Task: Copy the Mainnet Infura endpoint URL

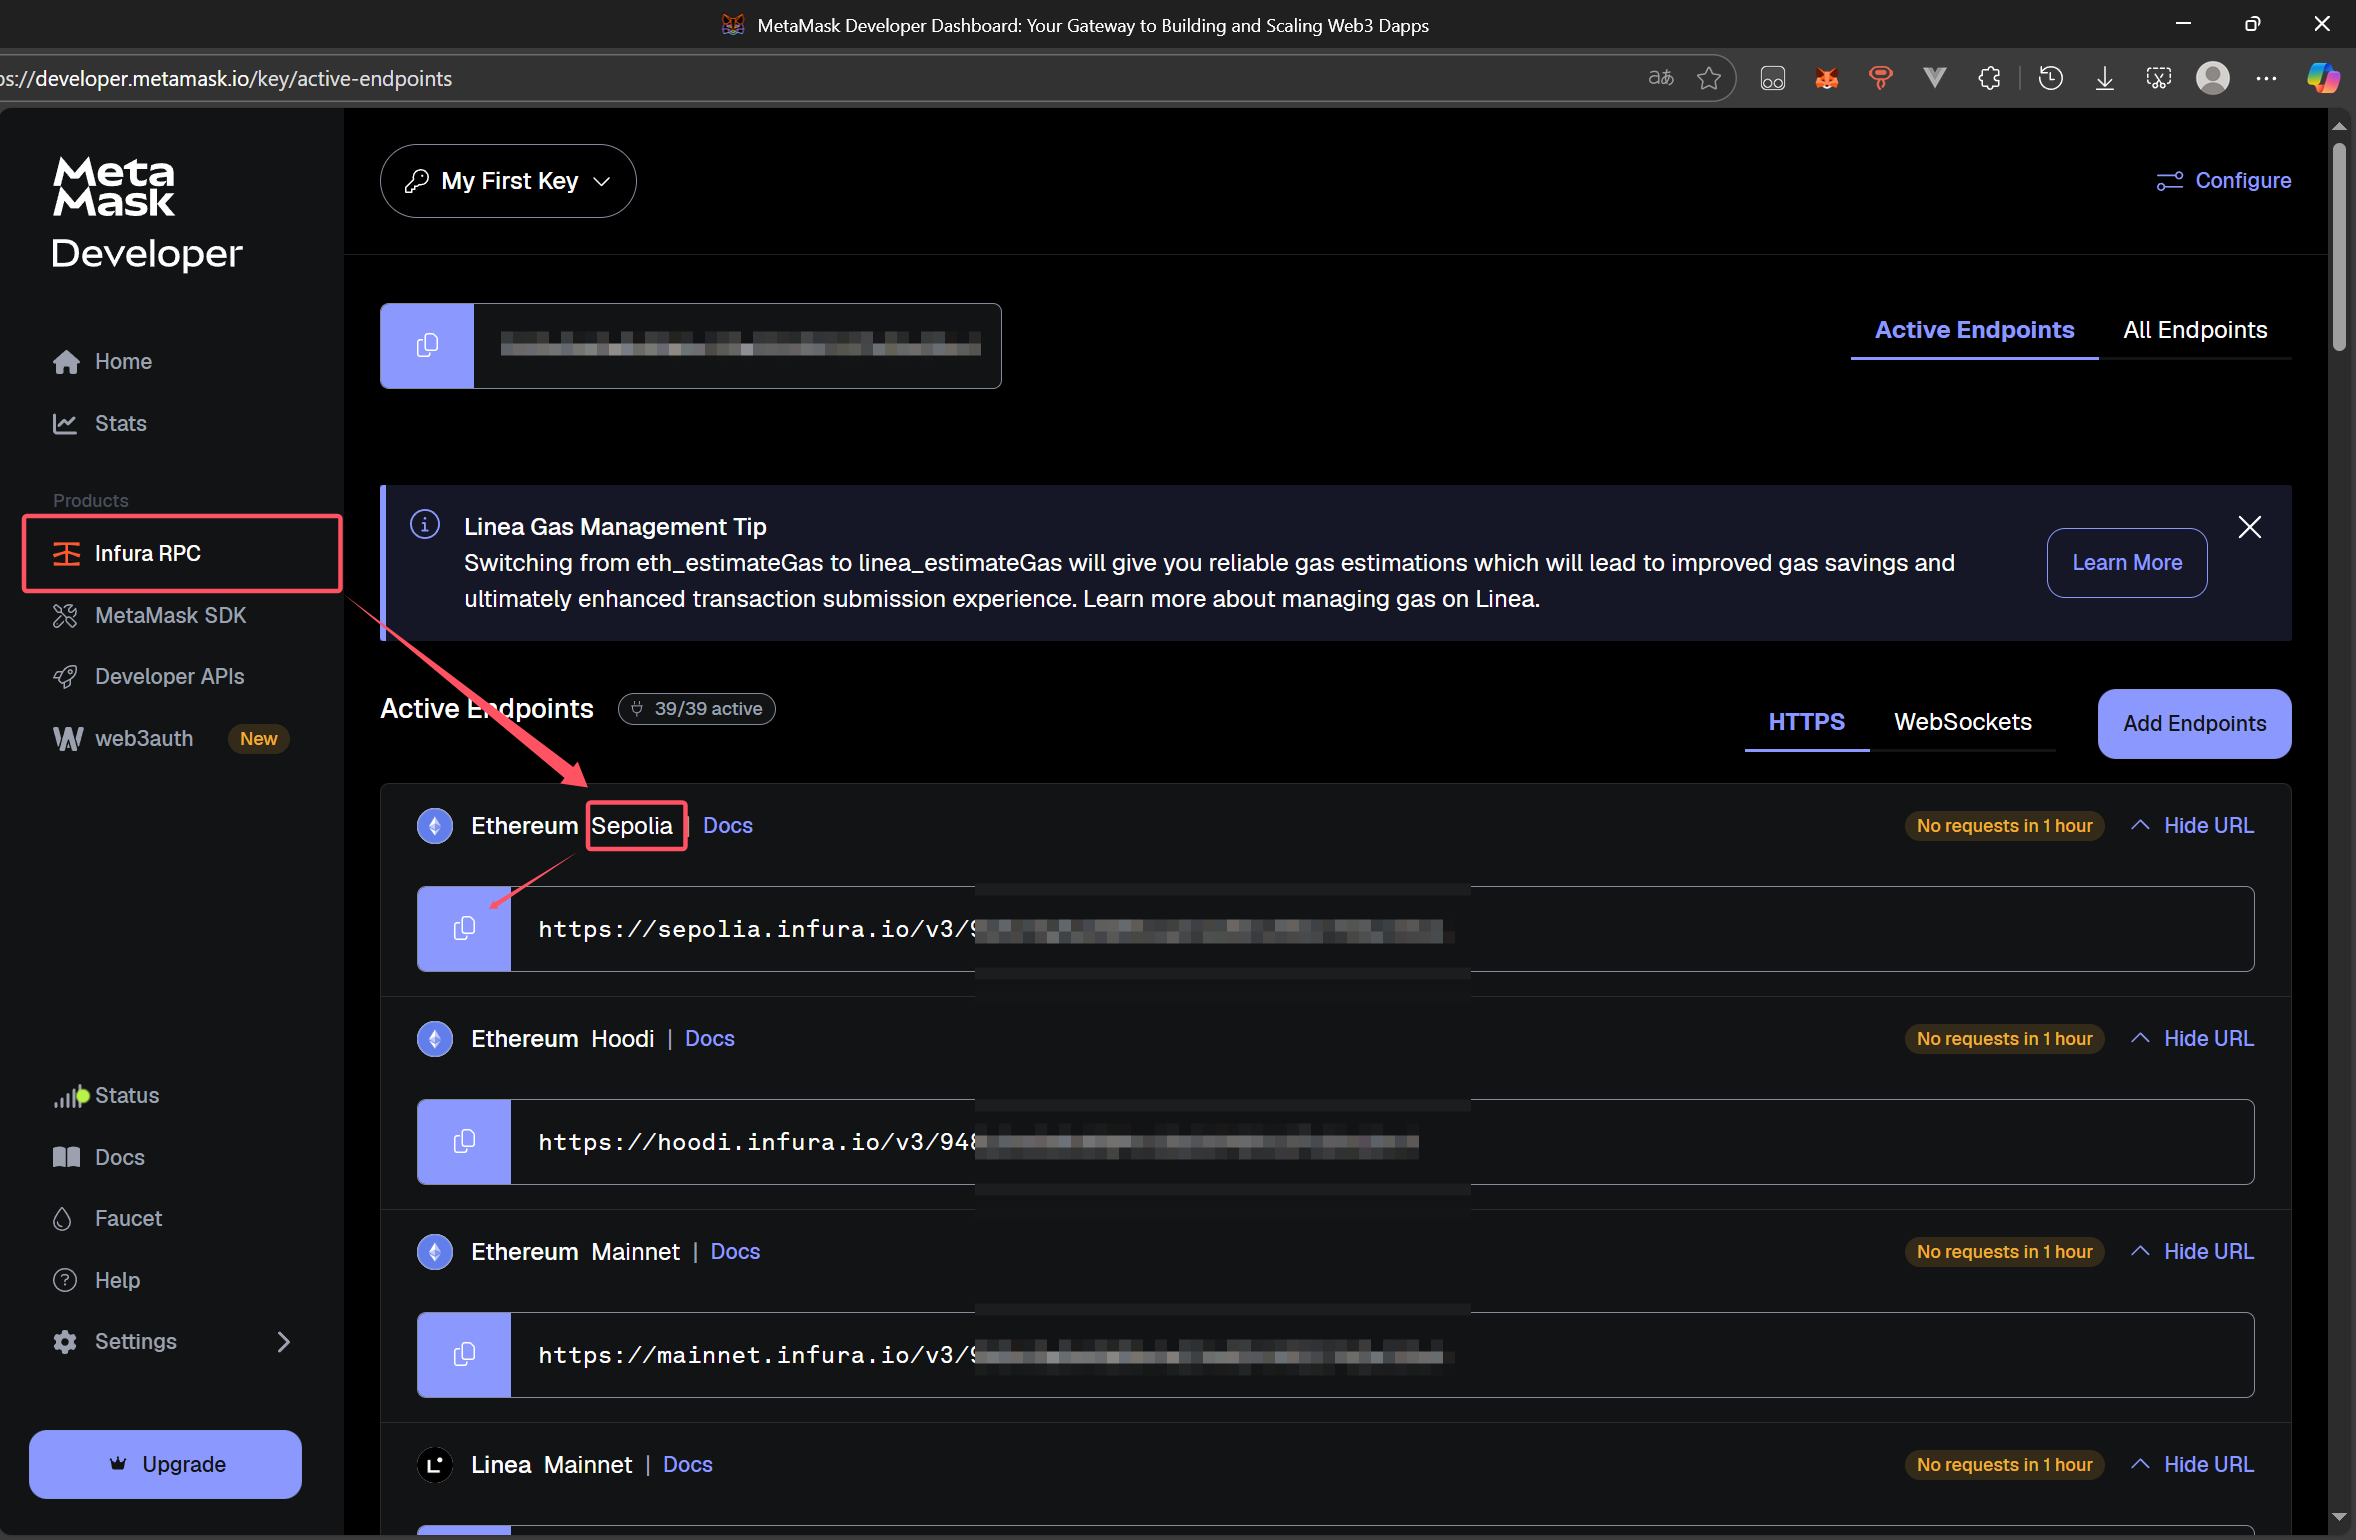Action: 464,1355
